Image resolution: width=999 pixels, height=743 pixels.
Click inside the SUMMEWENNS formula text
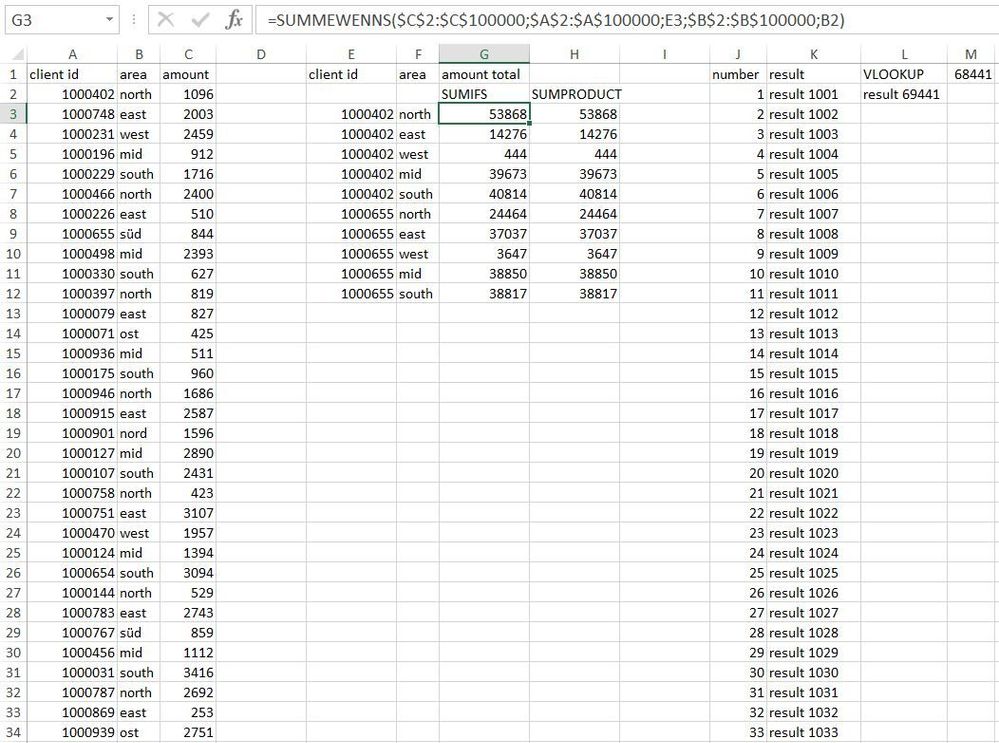click(556, 20)
